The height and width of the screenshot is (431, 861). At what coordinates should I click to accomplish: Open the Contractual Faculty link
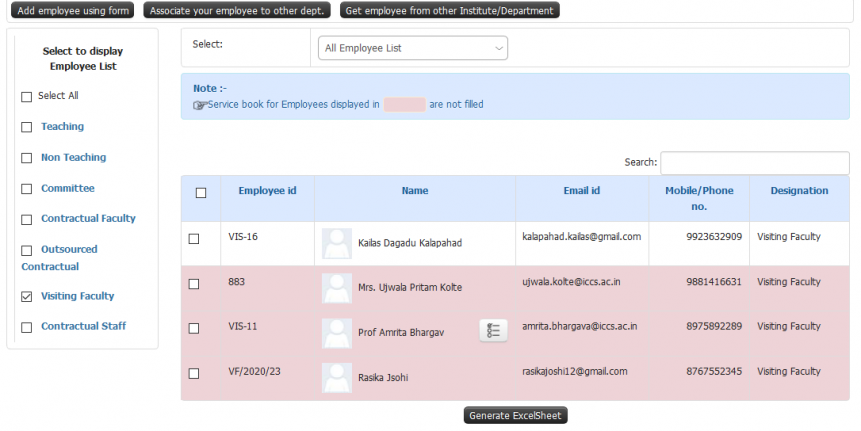point(88,218)
